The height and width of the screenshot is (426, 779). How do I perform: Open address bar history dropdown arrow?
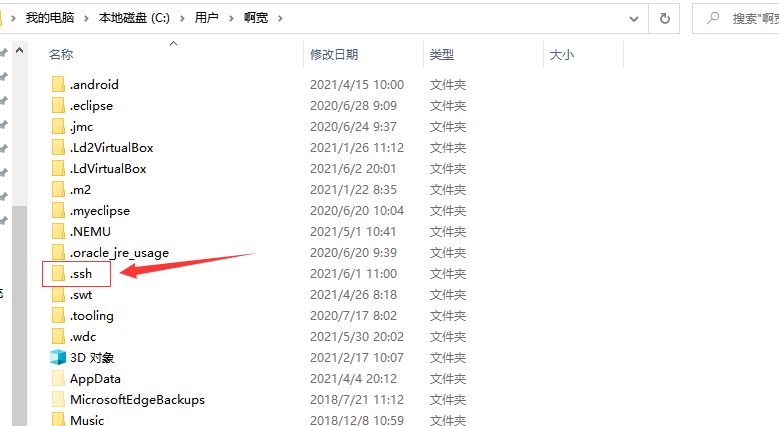pos(634,19)
